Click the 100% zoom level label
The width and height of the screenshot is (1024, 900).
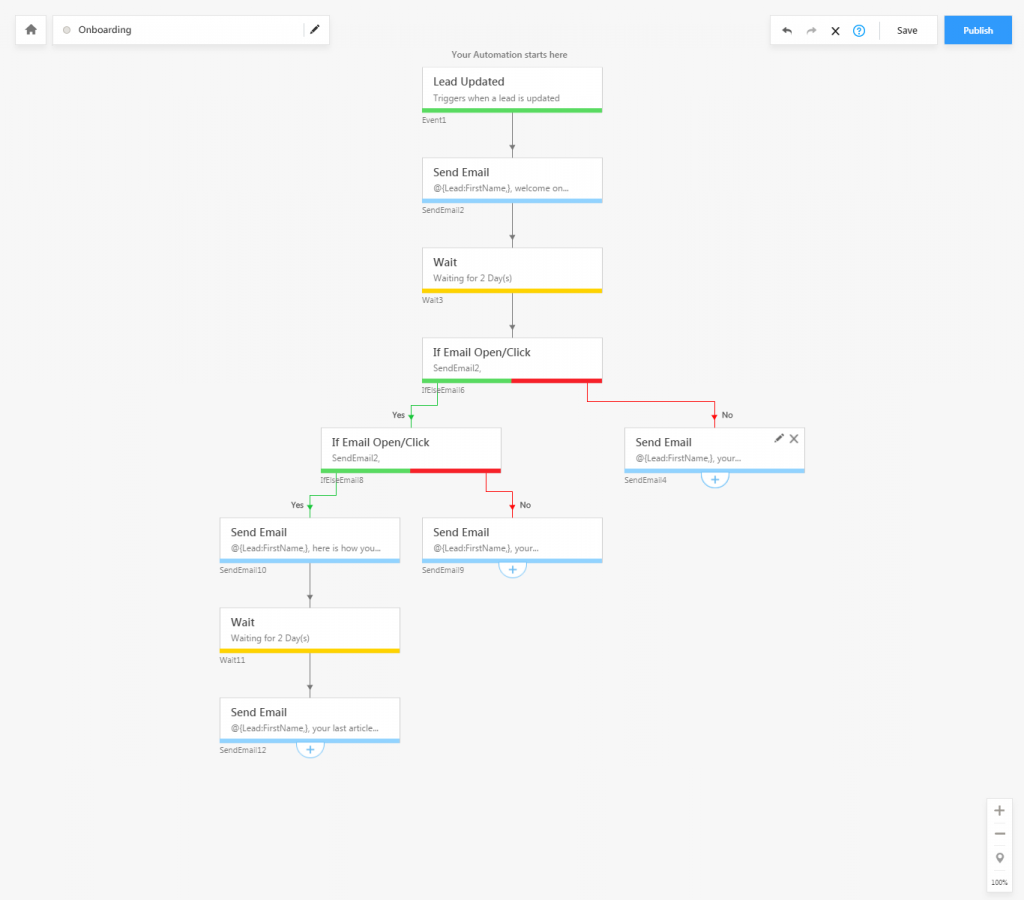tap(999, 882)
